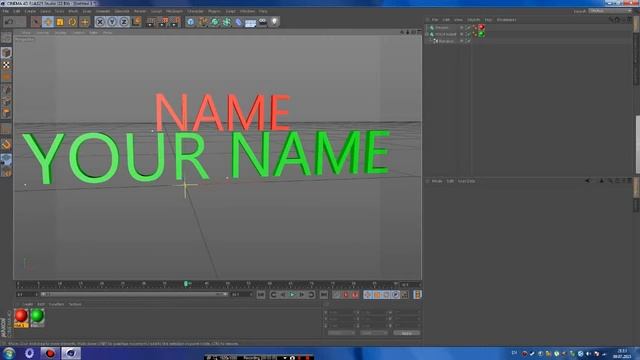Viewport: 640px width, 360px height.
Task: Click the Camera object icon
Action: pyautogui.click(x=262, y=22)
